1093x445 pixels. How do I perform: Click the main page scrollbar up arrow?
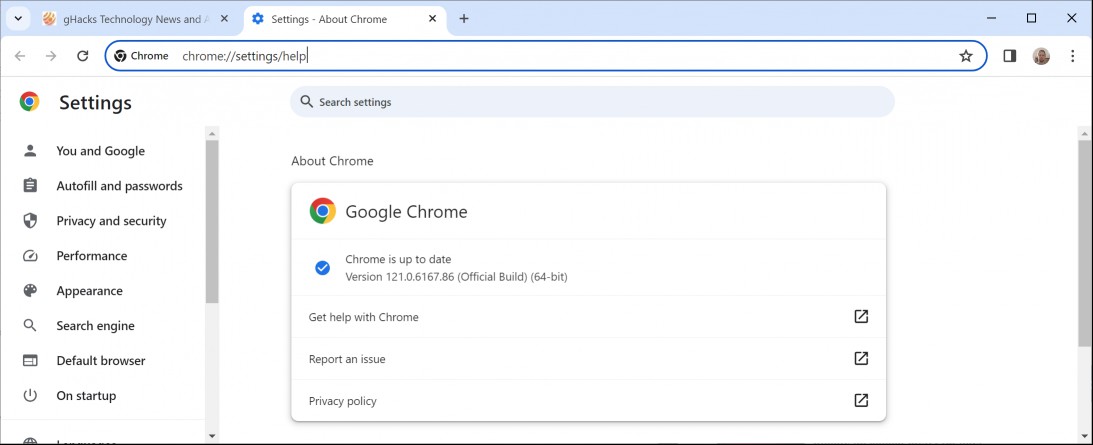1084,132
